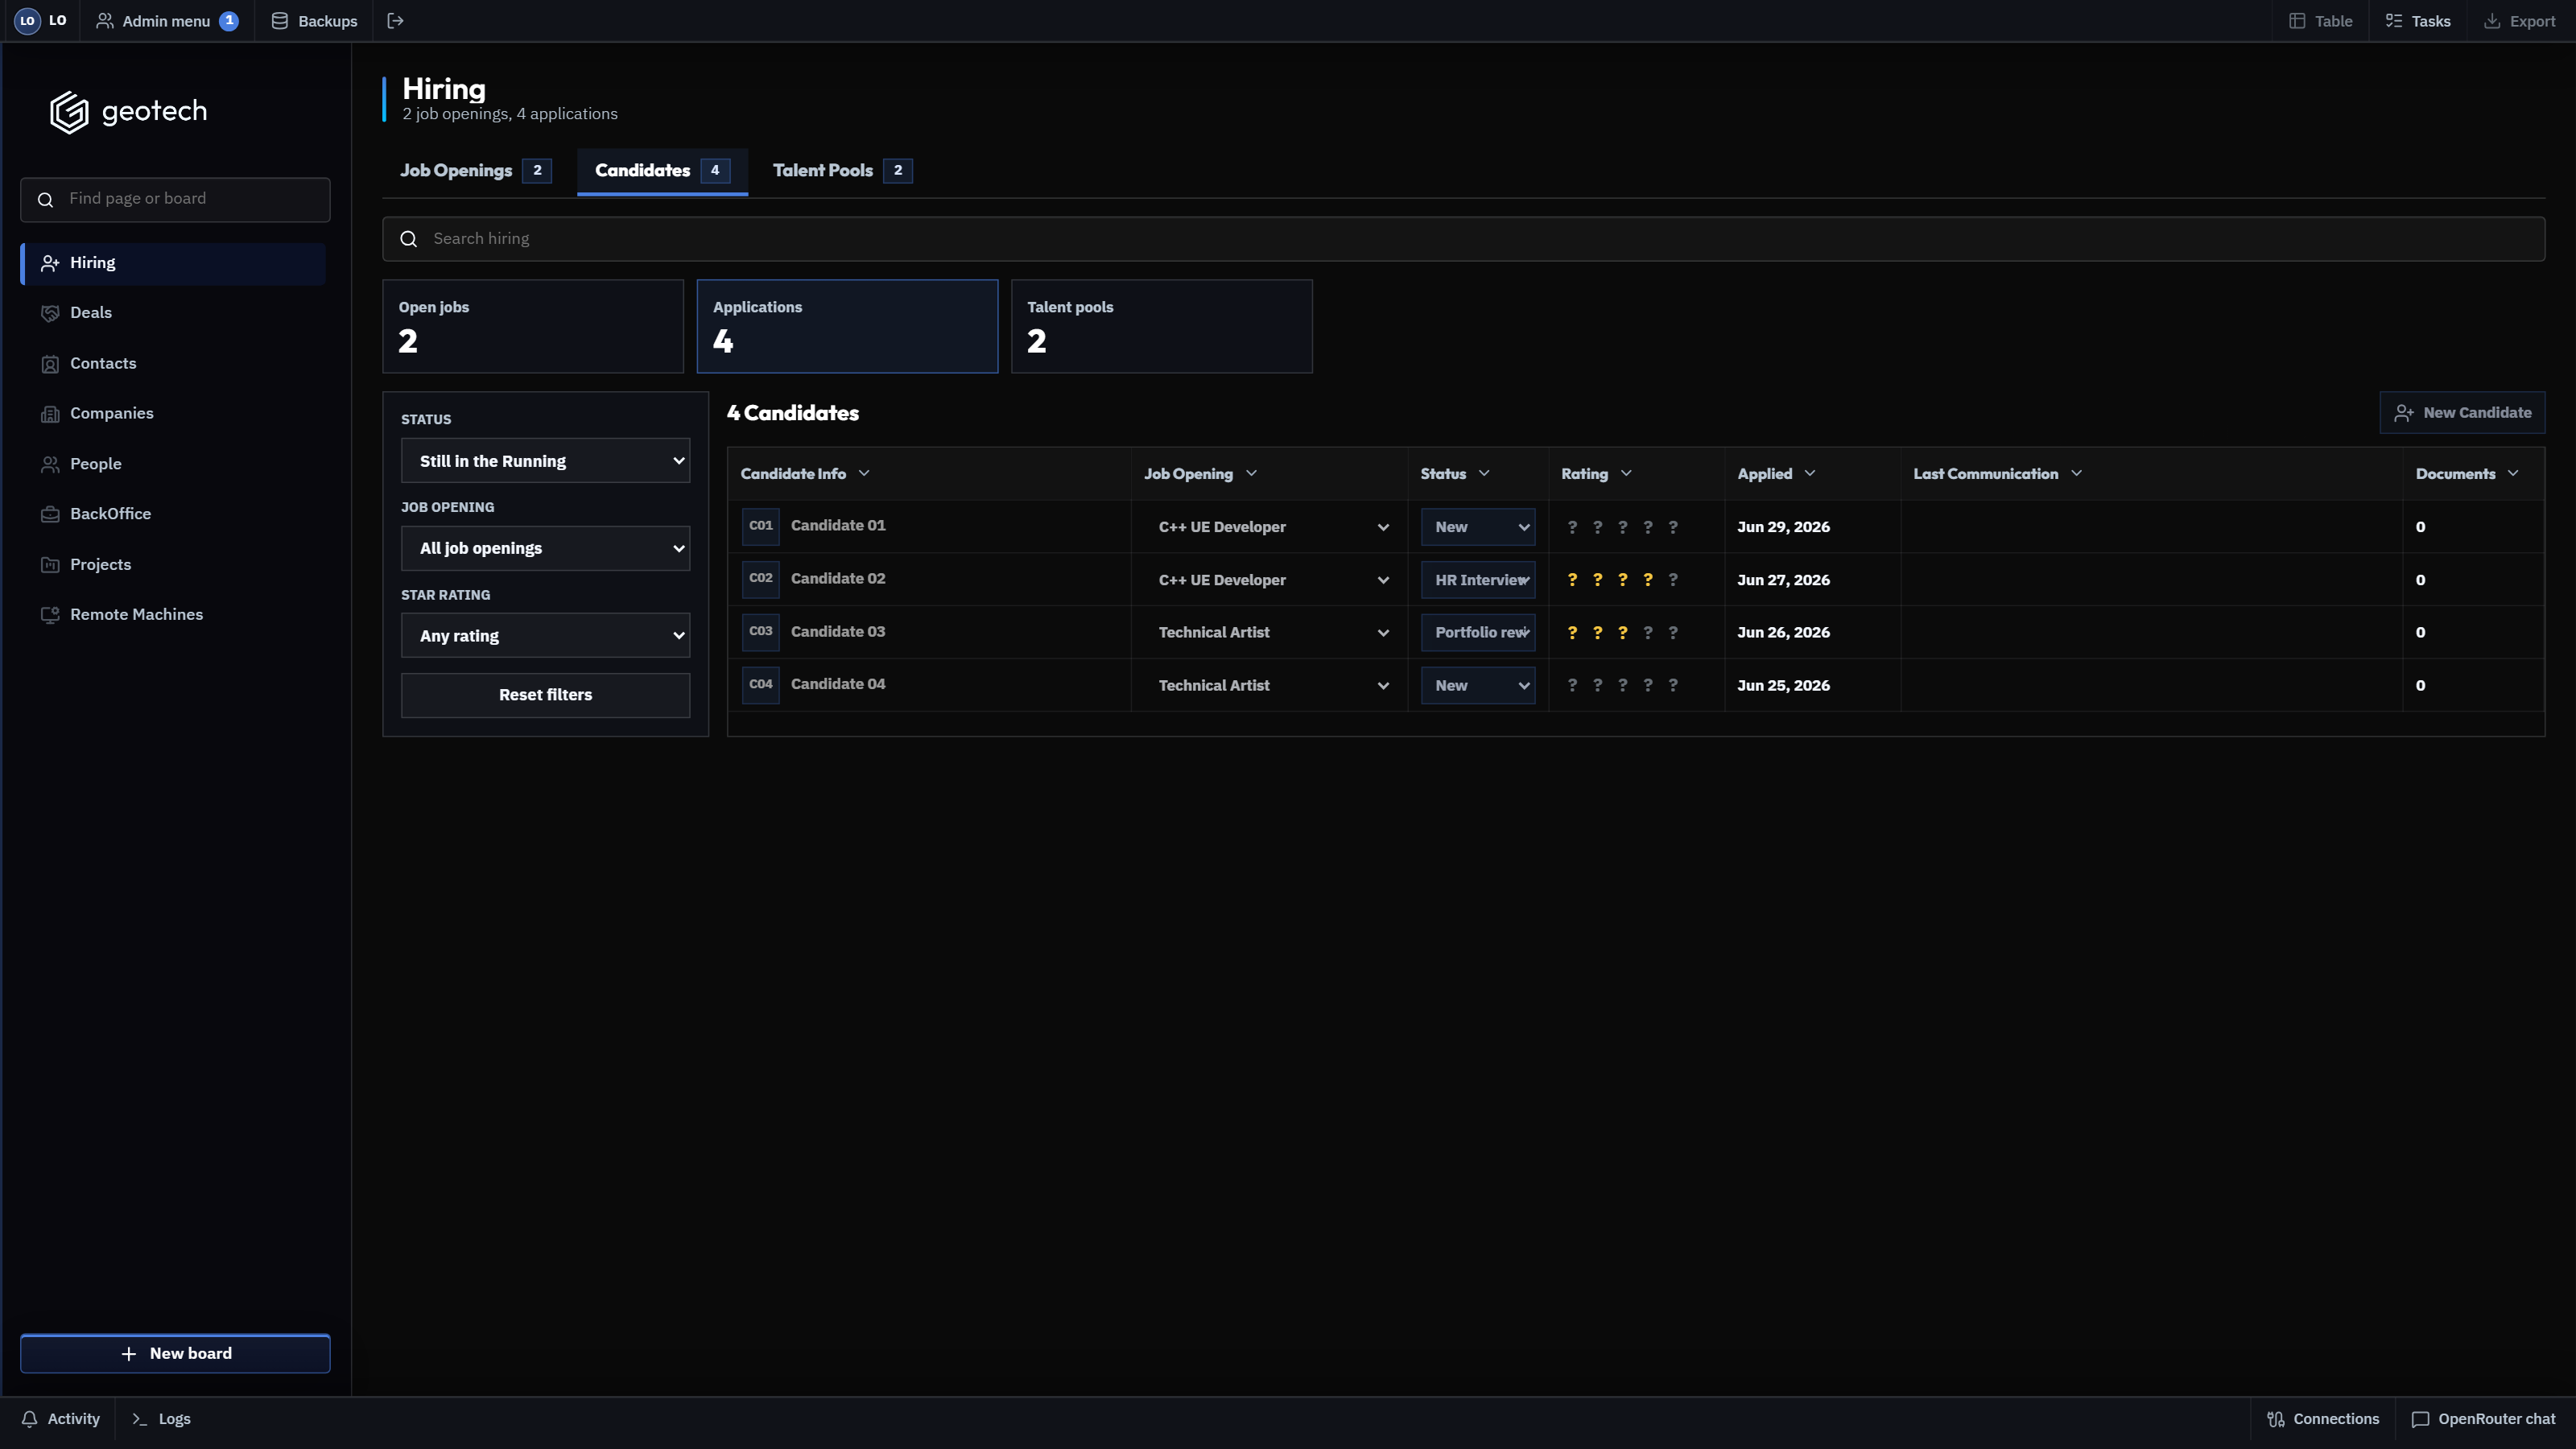Click the C04 candidate badge

[761, 685]
